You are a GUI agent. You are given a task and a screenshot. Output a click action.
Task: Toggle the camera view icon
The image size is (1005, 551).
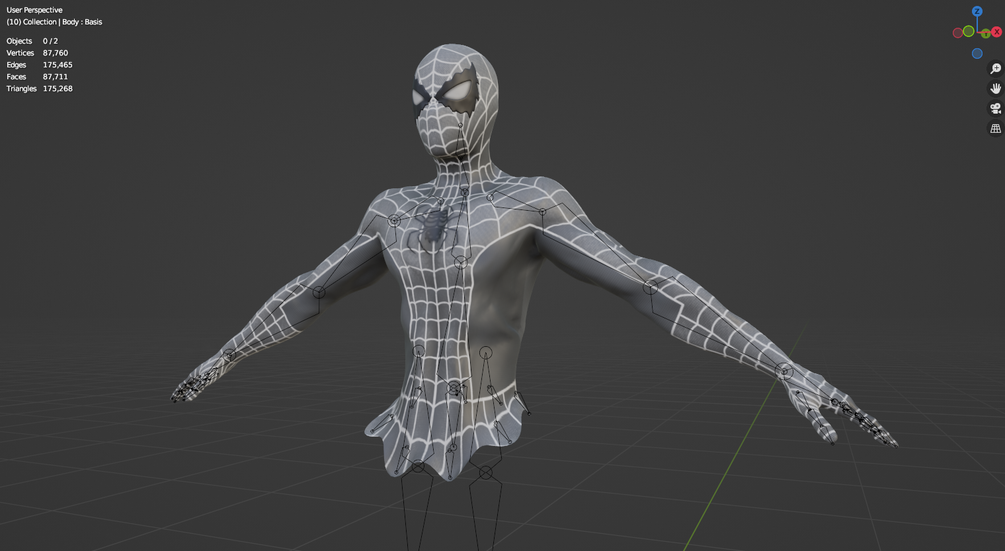pyautogui.click(x=995, y=108)
